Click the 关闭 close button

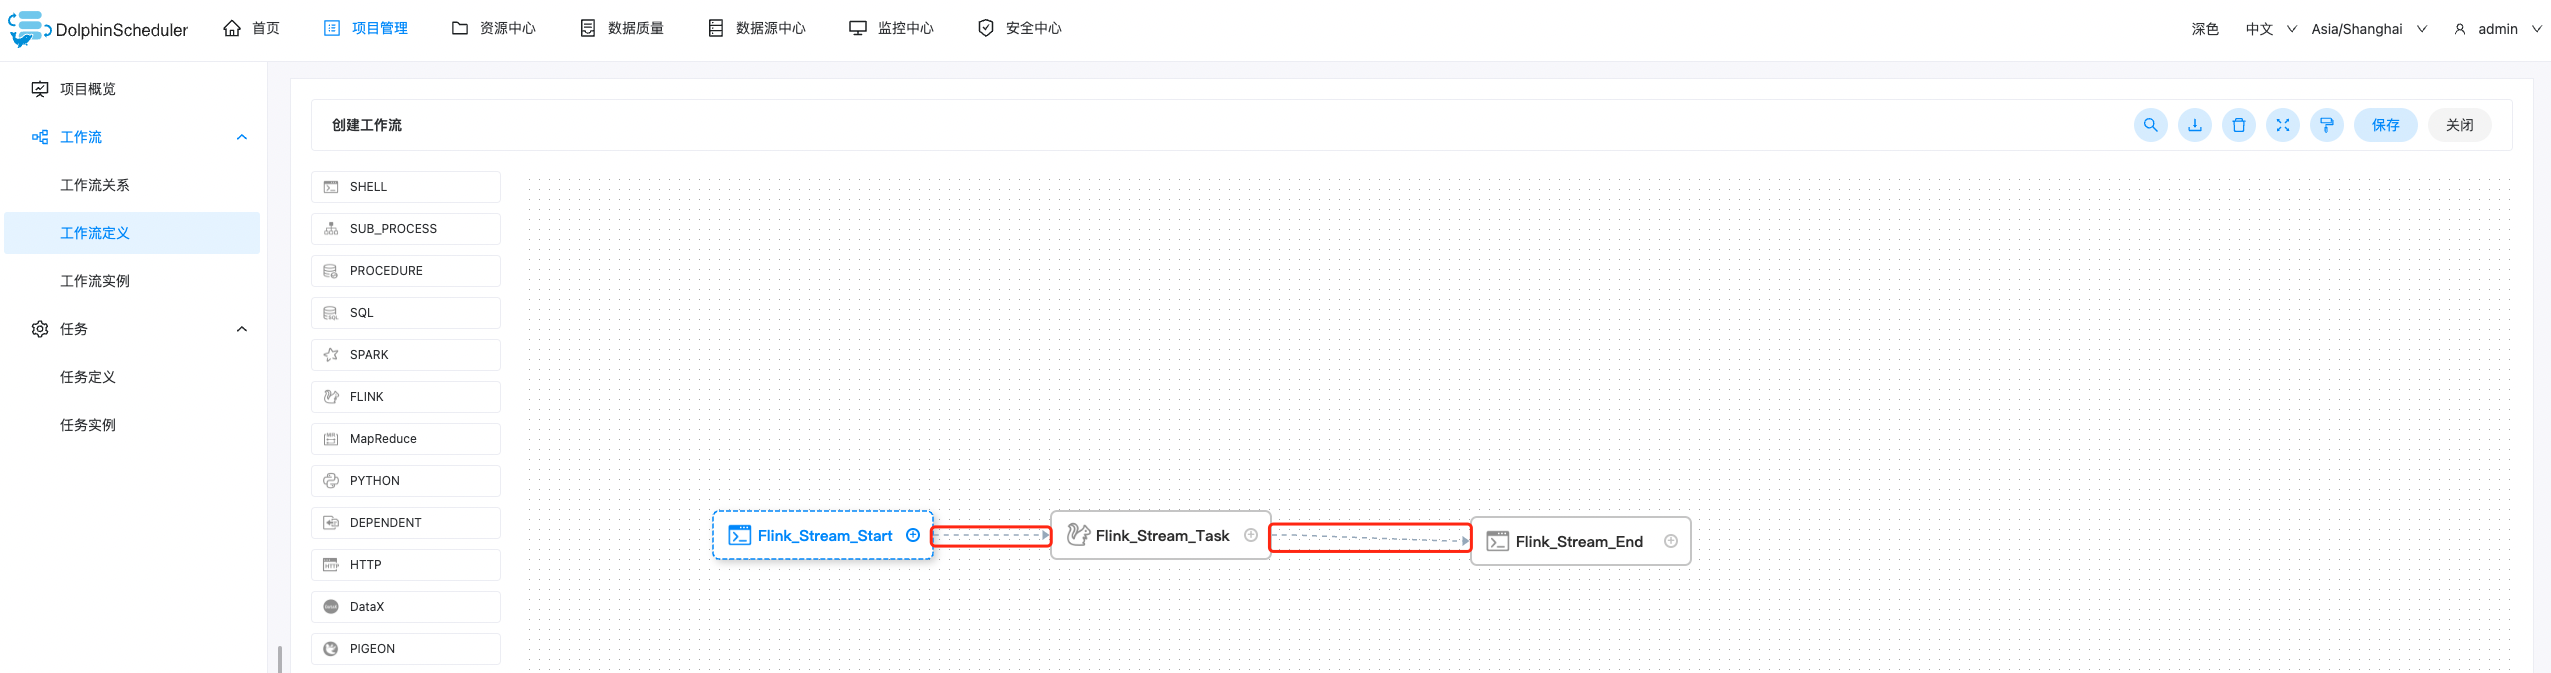[x=2459, y=125]
